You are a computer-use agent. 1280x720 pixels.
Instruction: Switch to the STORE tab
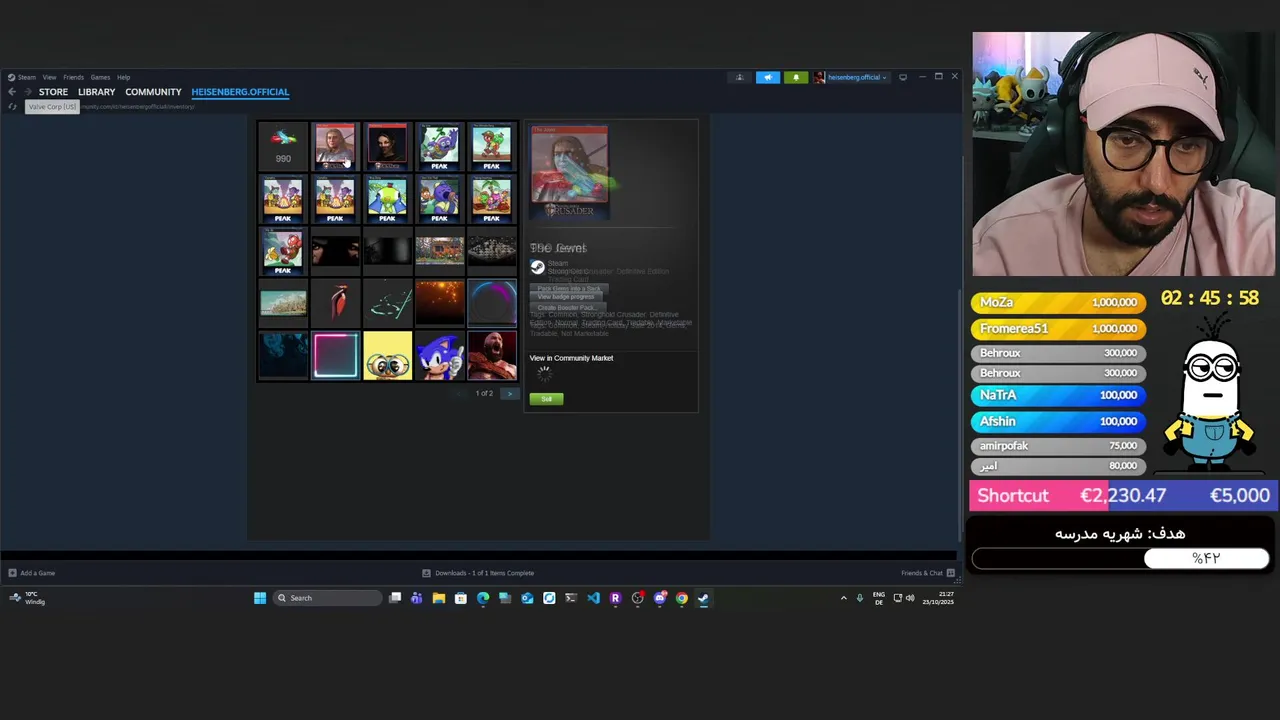coord(53,92)
